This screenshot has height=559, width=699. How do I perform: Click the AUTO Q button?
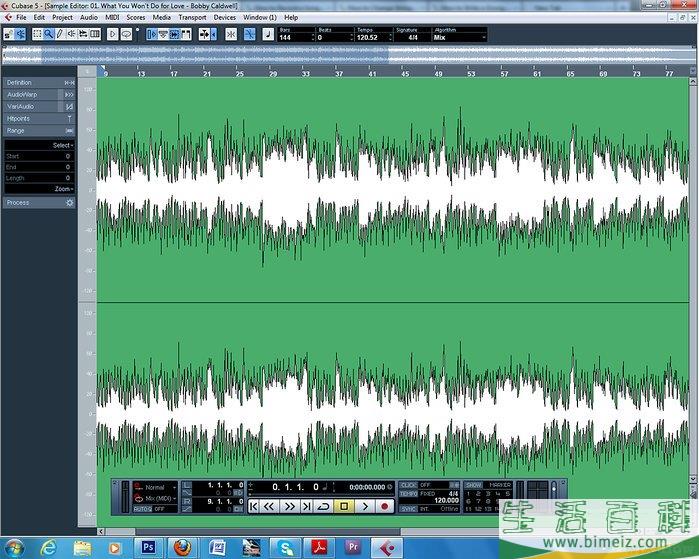pyautogui.click(x=143, y=509)
